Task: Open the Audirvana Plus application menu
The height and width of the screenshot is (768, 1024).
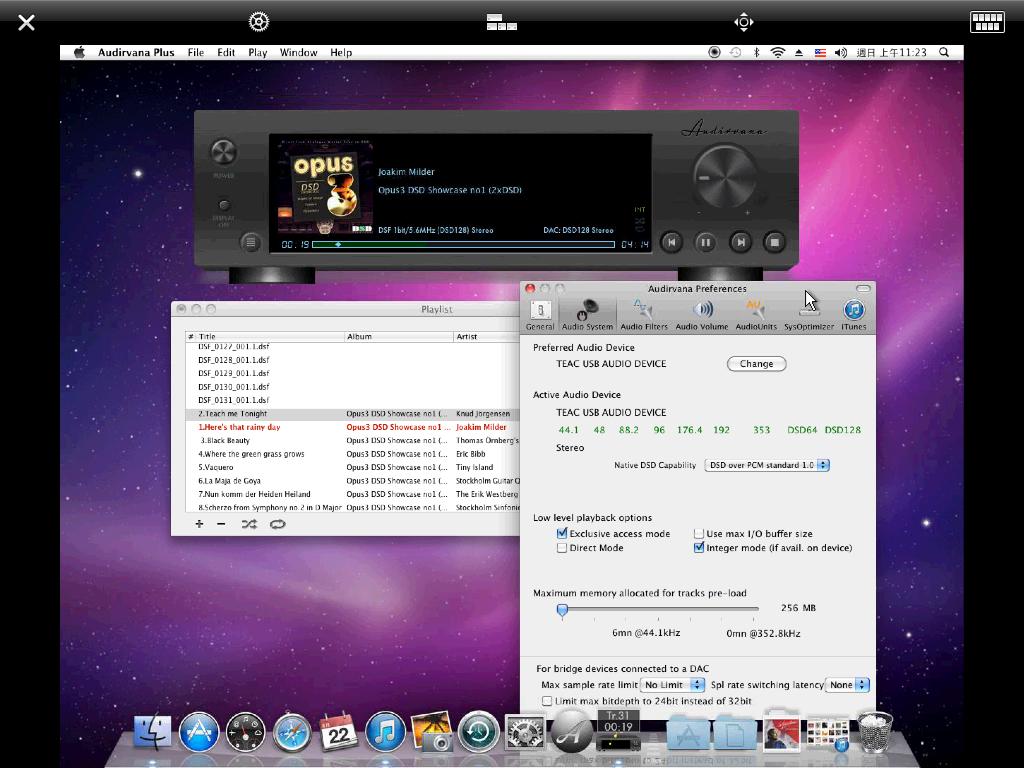Action: 136,52
